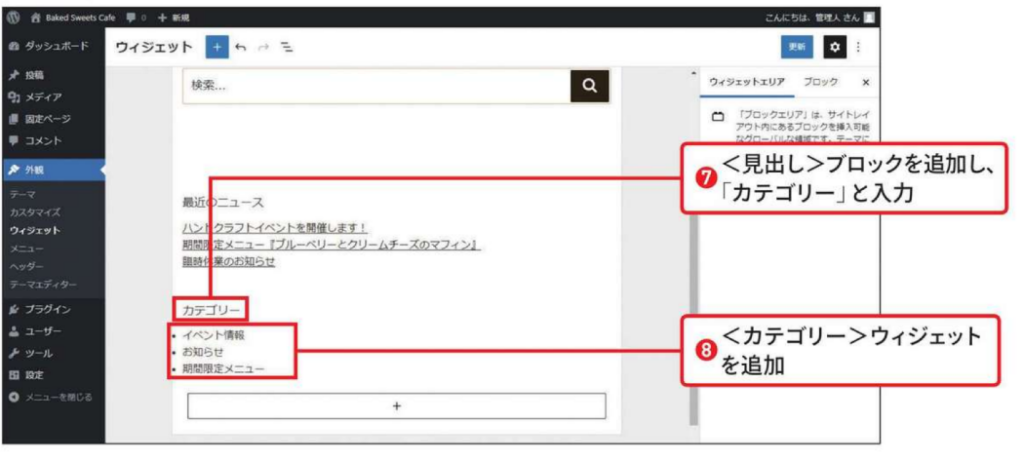
Task: Click the WordPress logo in the admin bar
Action: pyautogui.click(x=13, y=17)
